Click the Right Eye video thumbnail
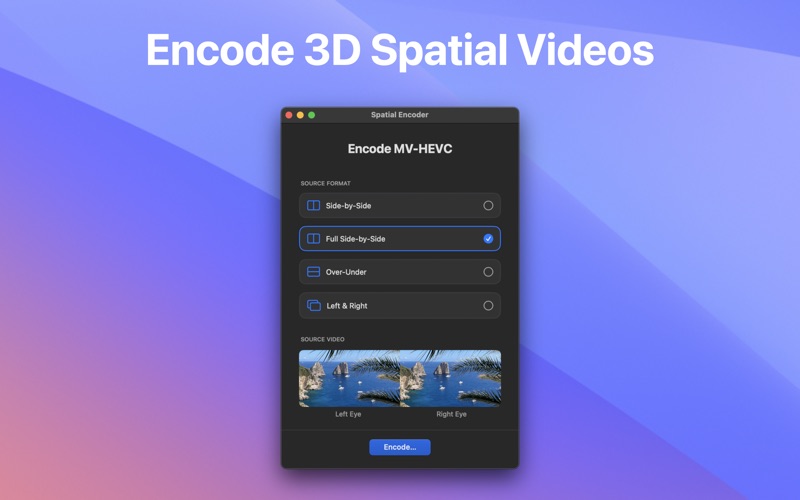 [451, 378]
